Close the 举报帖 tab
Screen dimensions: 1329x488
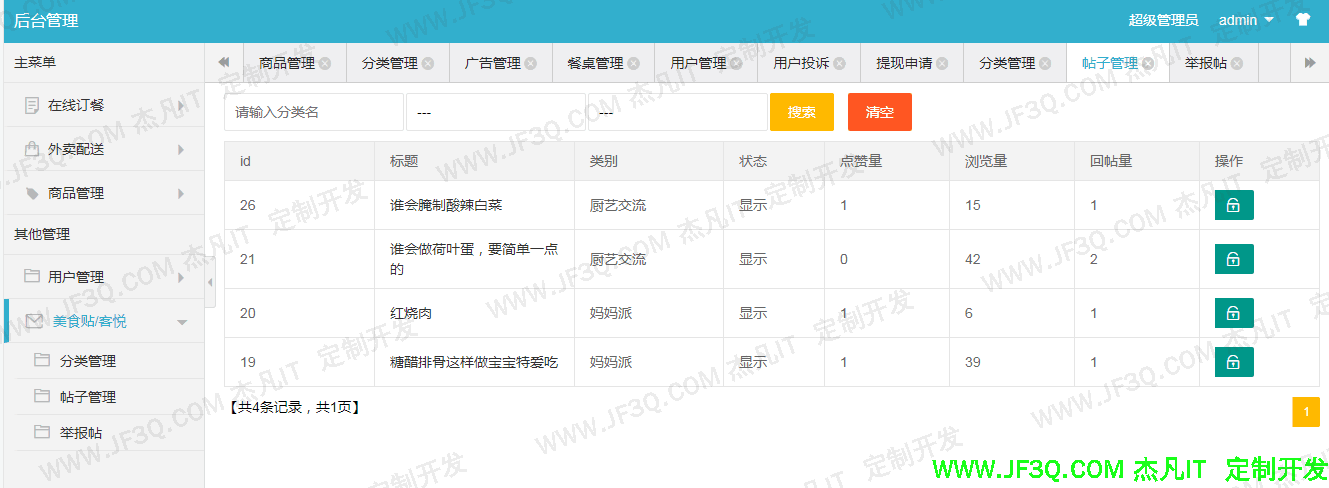point(1237,63)
